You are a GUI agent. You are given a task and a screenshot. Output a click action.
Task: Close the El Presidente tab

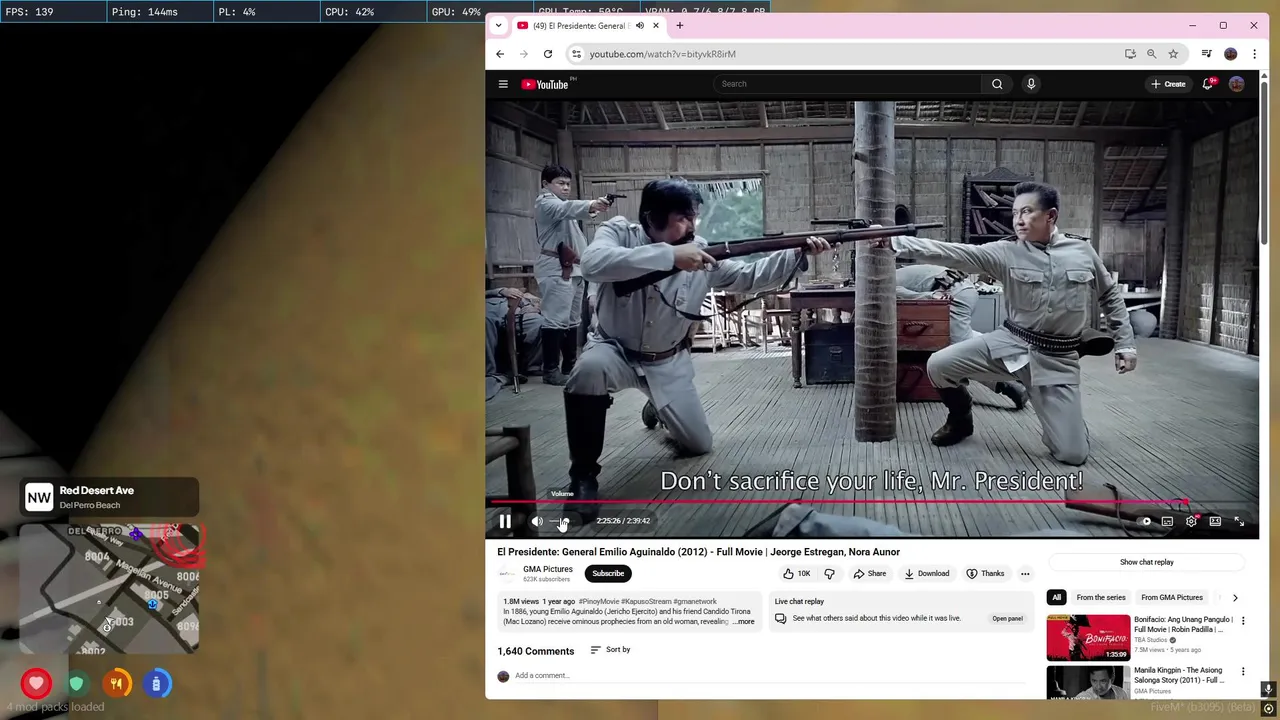point(656,25)
